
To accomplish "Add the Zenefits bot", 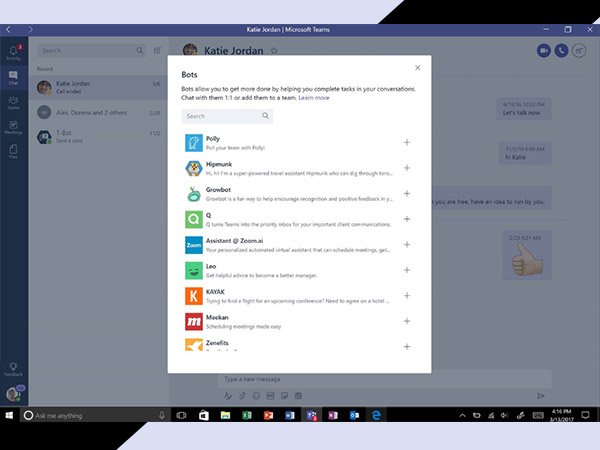I will [407, 347].
